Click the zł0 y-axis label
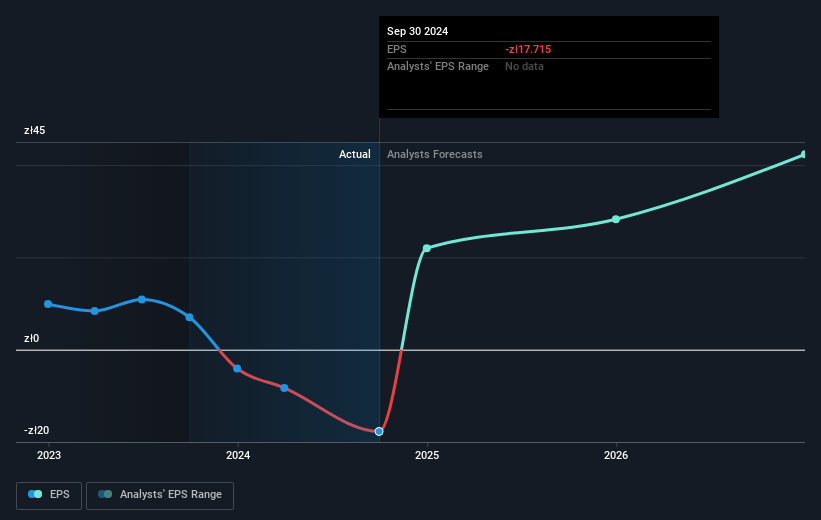 coord(31,338)
